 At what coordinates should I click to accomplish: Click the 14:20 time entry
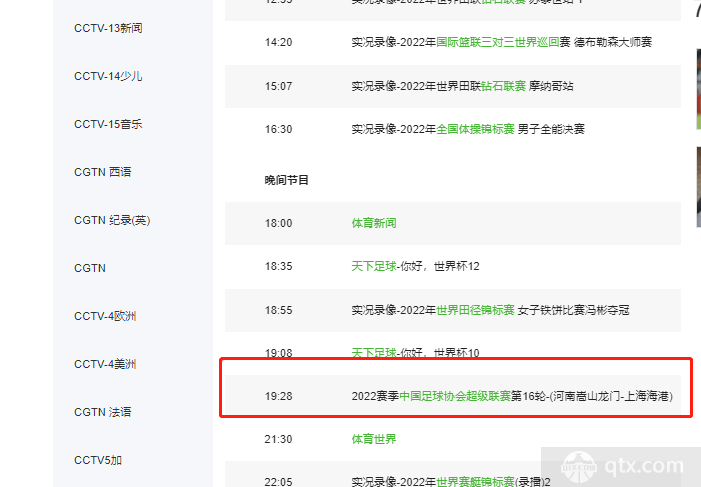279,42
